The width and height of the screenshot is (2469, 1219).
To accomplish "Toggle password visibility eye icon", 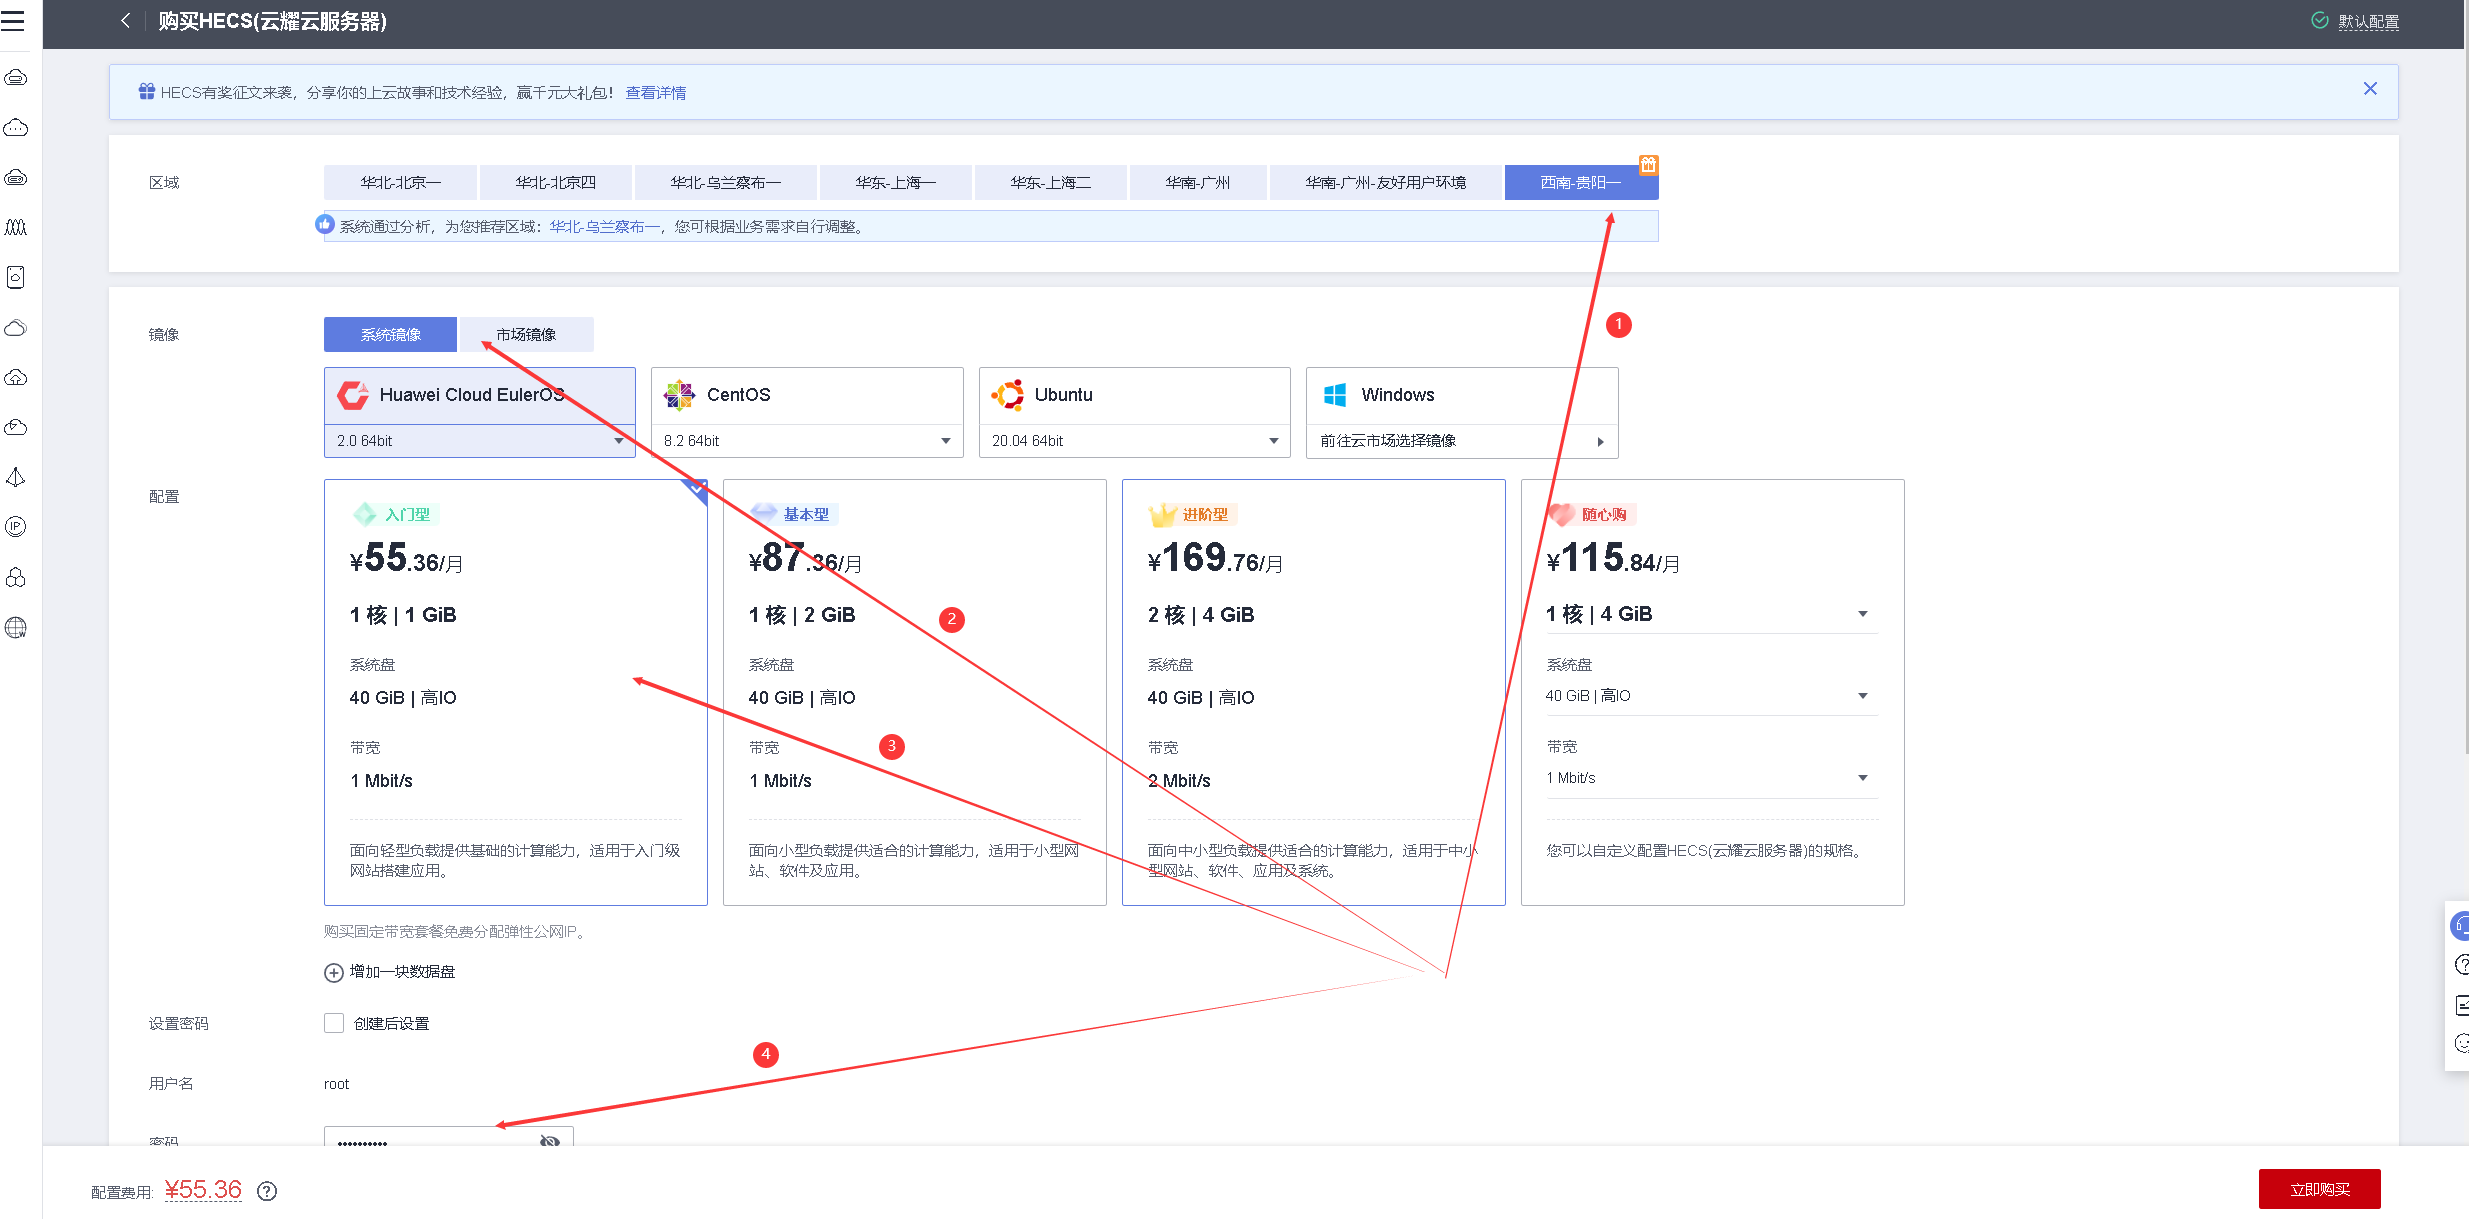I will point(549,1141).
